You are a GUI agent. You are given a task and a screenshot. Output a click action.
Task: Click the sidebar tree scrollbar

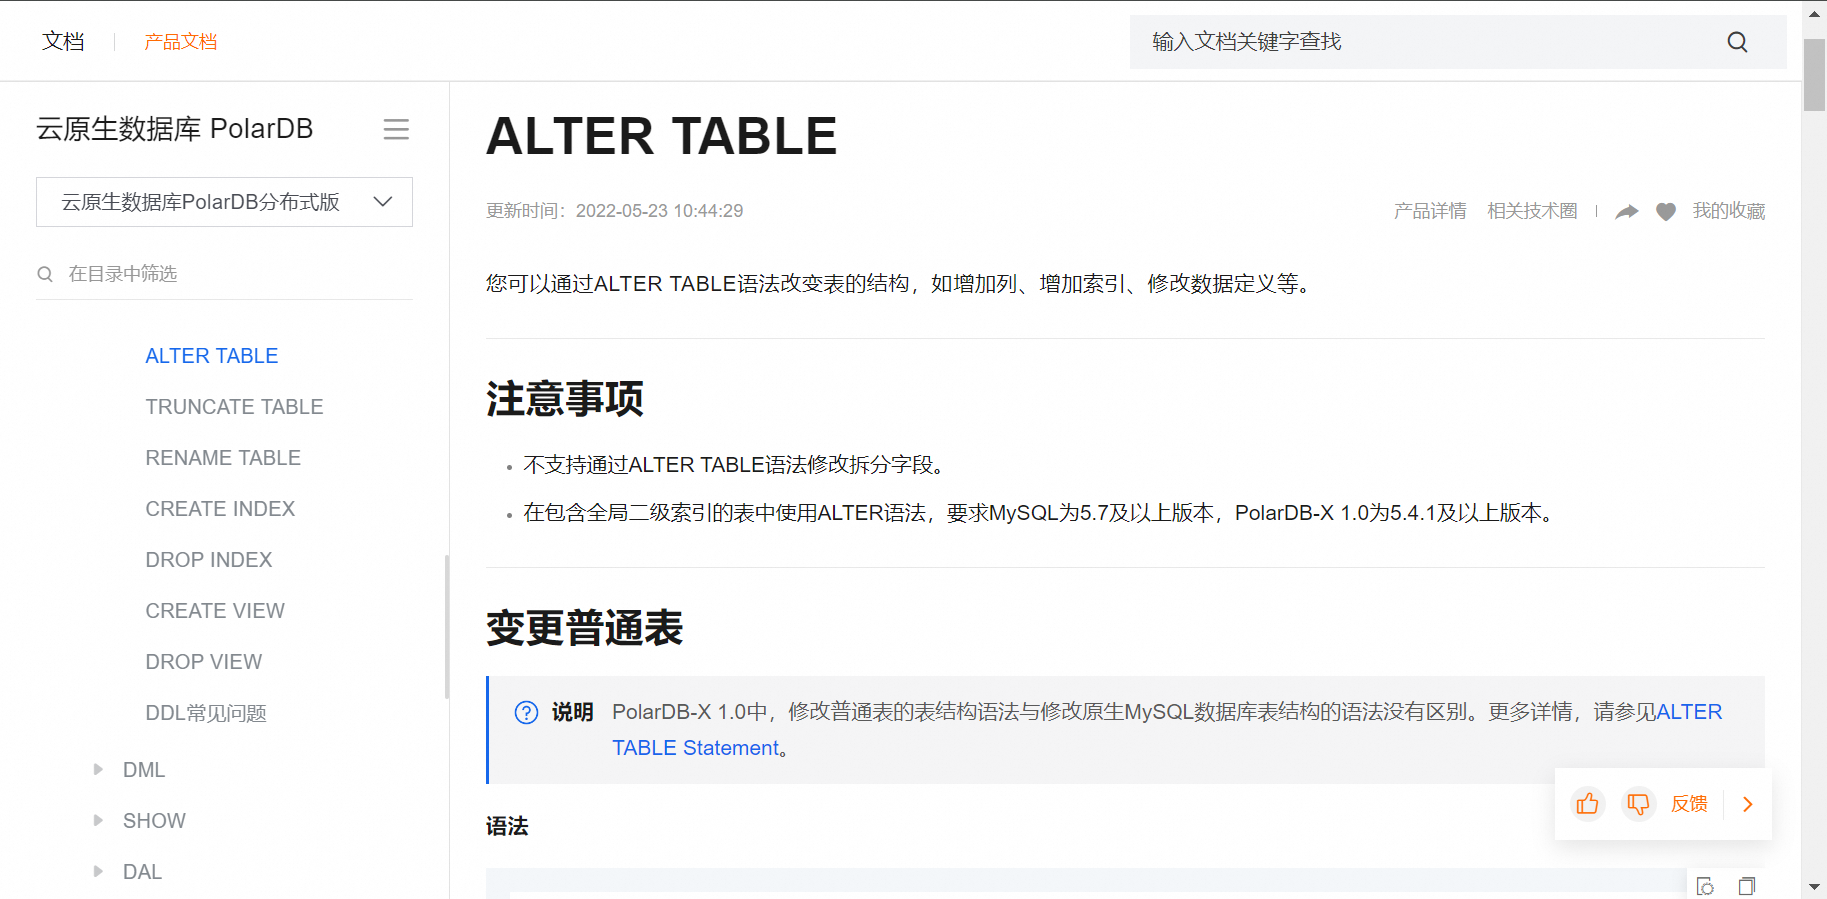(x=447, y=627)
